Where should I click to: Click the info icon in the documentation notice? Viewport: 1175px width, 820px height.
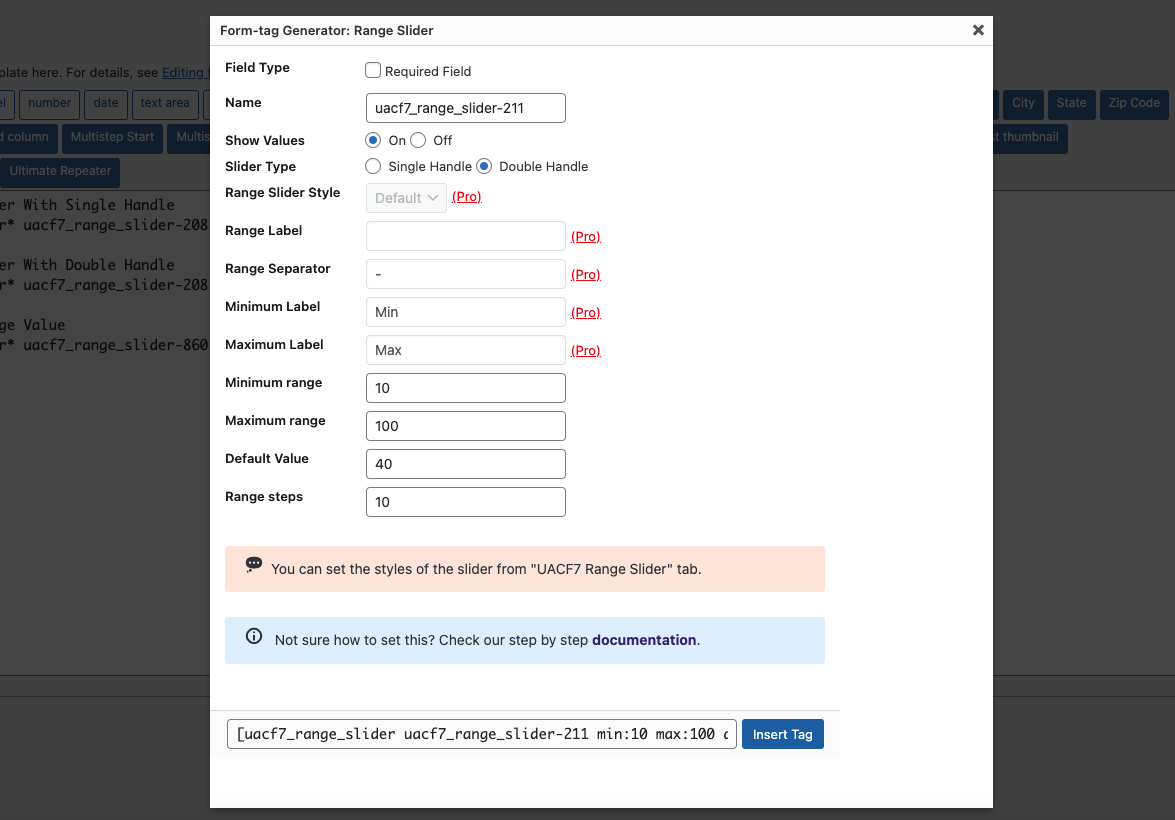coord(253,636)
